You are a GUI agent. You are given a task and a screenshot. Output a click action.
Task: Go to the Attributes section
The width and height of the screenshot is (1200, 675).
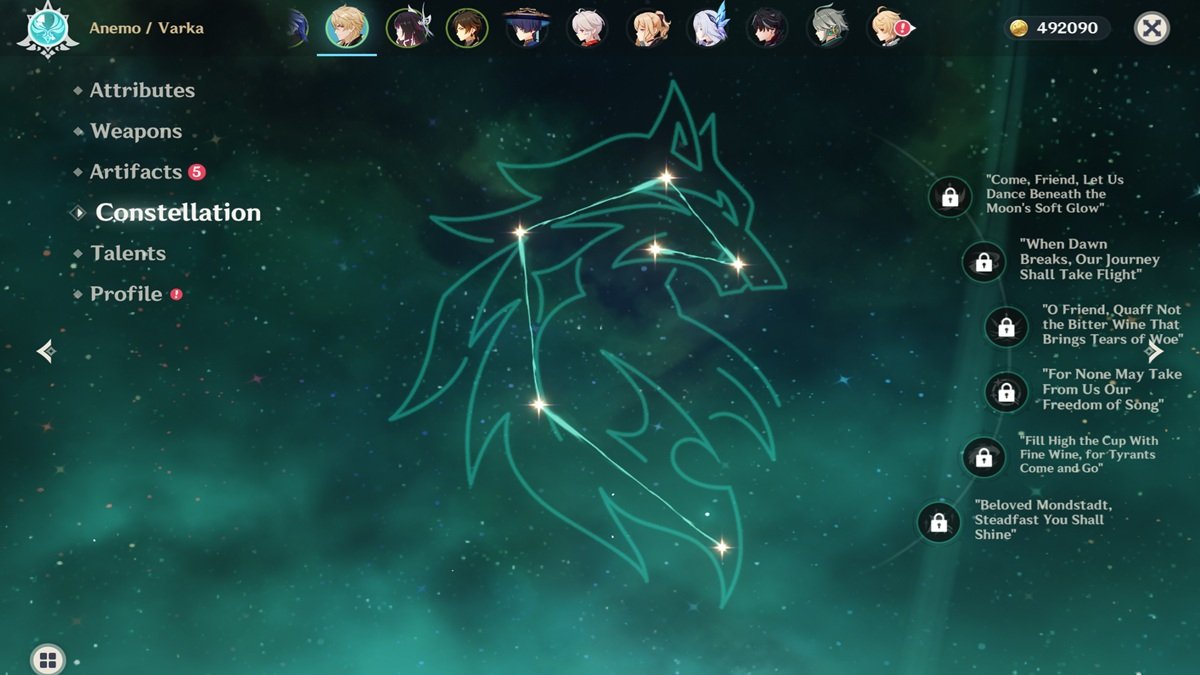pyautogui.click(x=142, y=90)
